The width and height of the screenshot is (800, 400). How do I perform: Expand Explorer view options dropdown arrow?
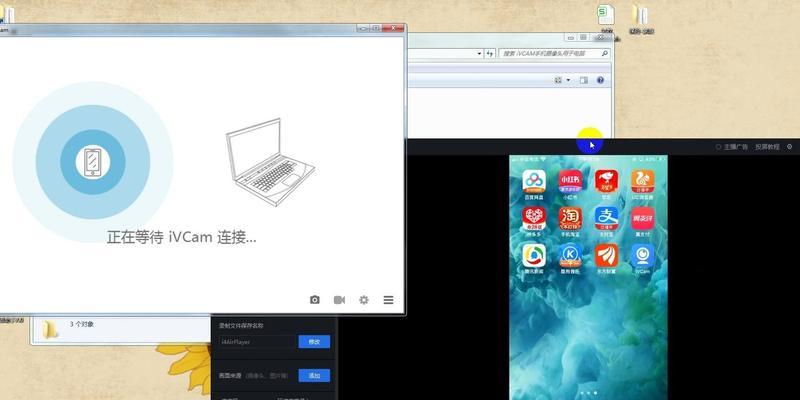pos(568,80)
